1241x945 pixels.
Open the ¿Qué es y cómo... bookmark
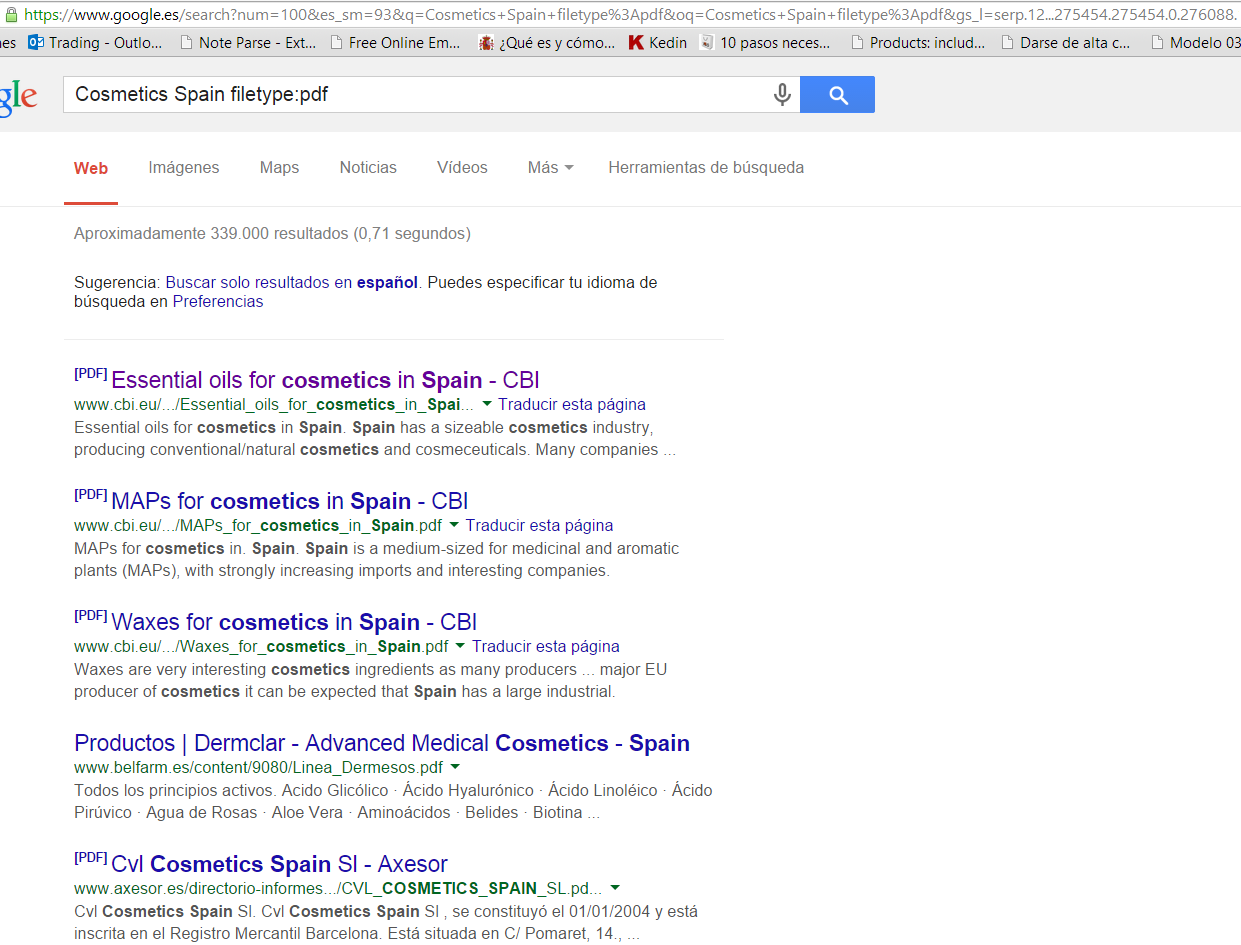point(547,43)
